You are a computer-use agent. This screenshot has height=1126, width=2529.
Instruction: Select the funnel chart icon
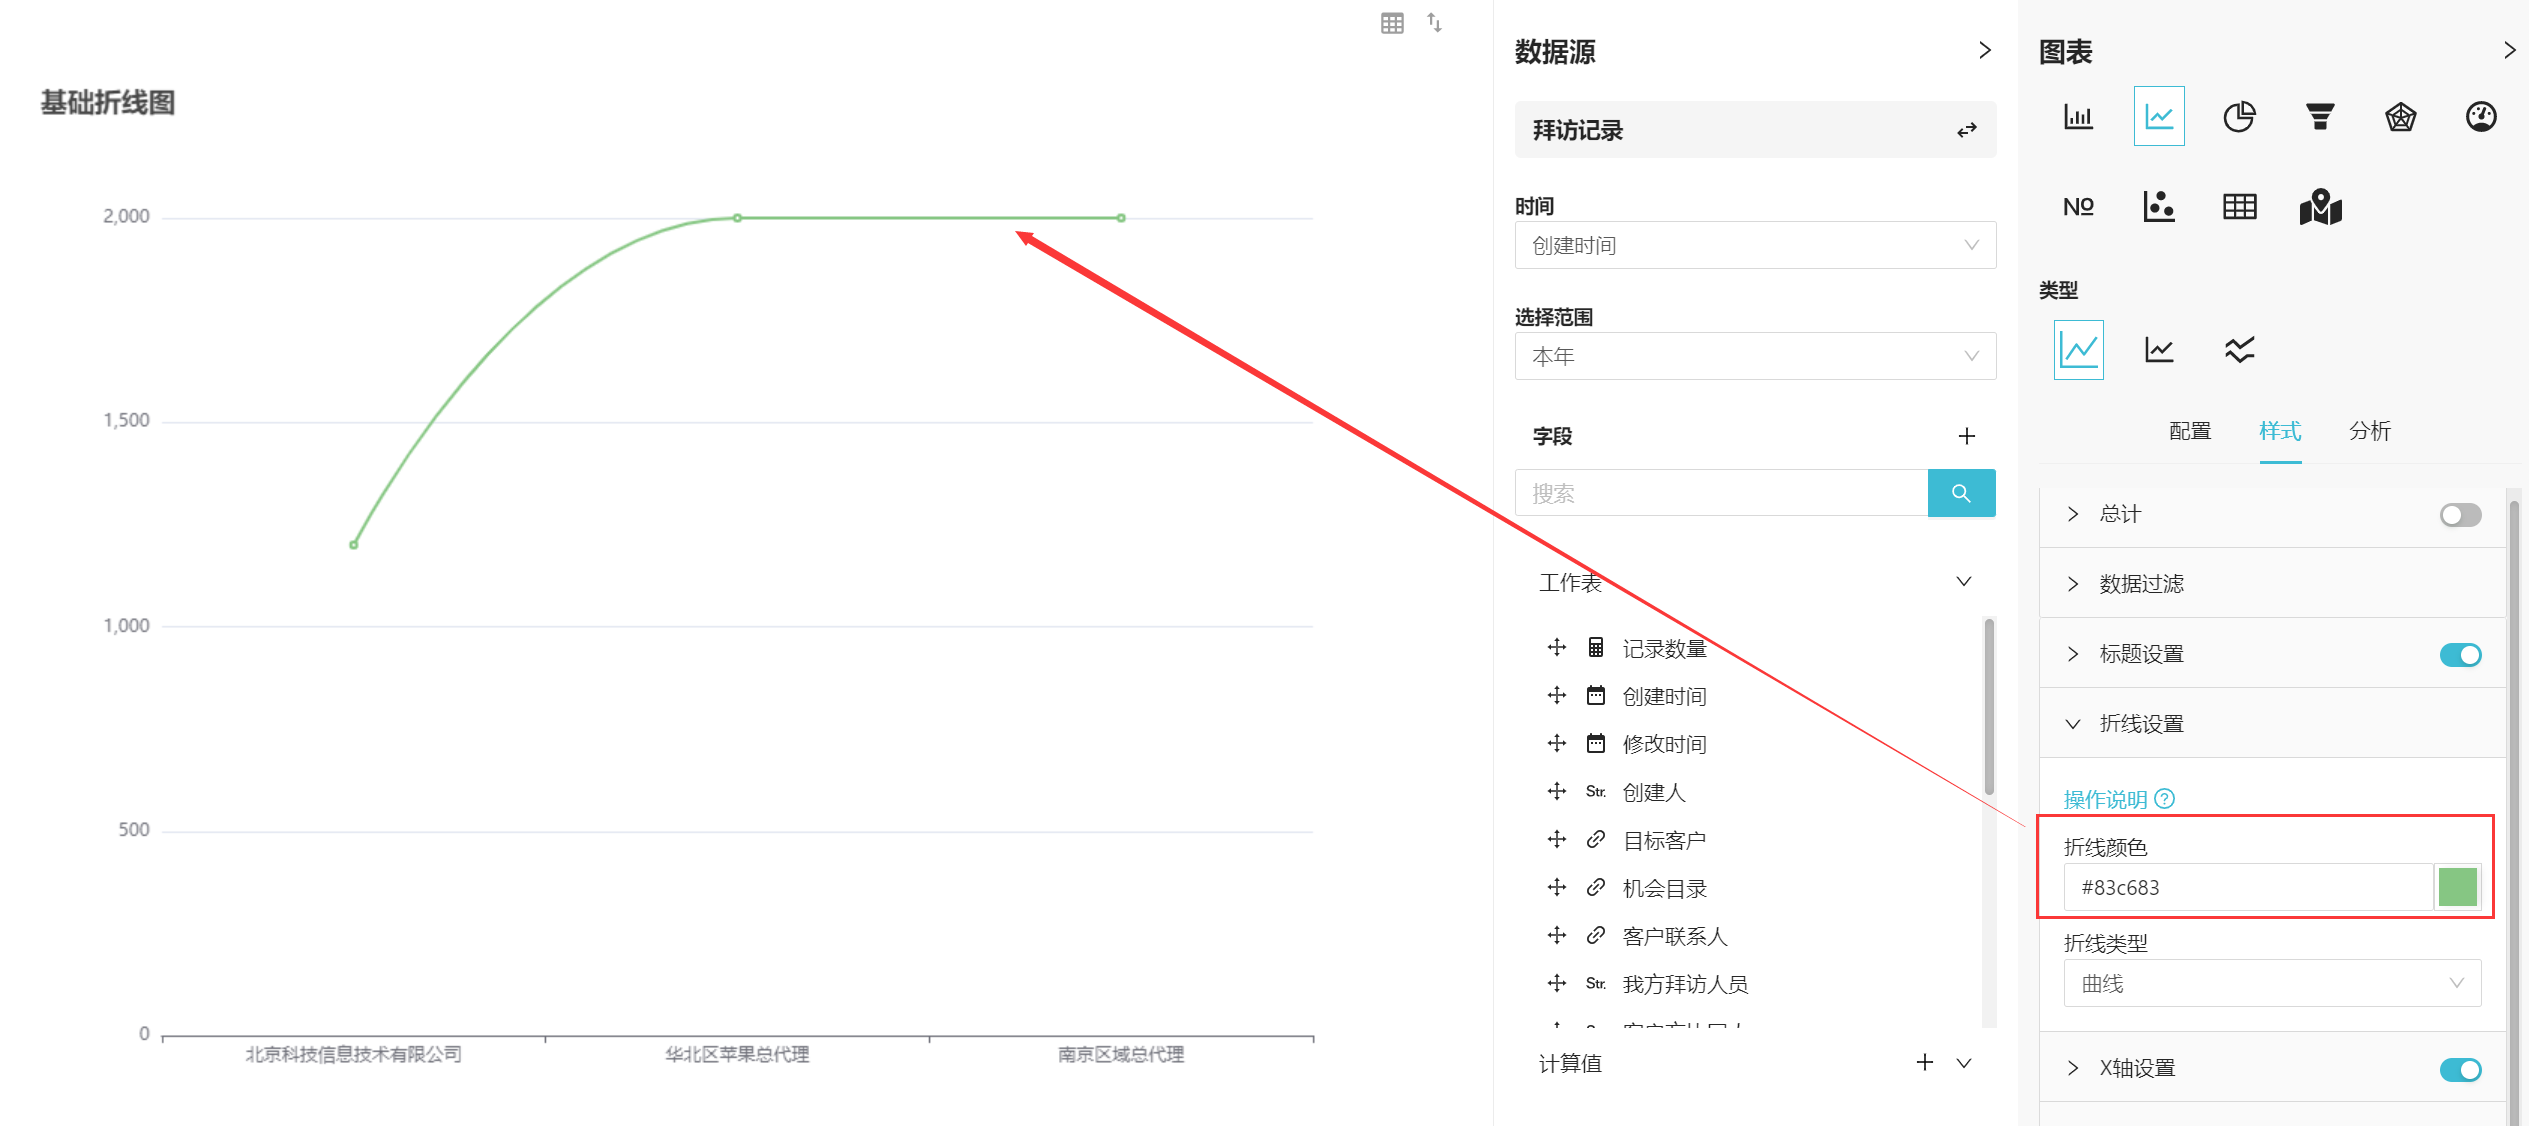2319,117
